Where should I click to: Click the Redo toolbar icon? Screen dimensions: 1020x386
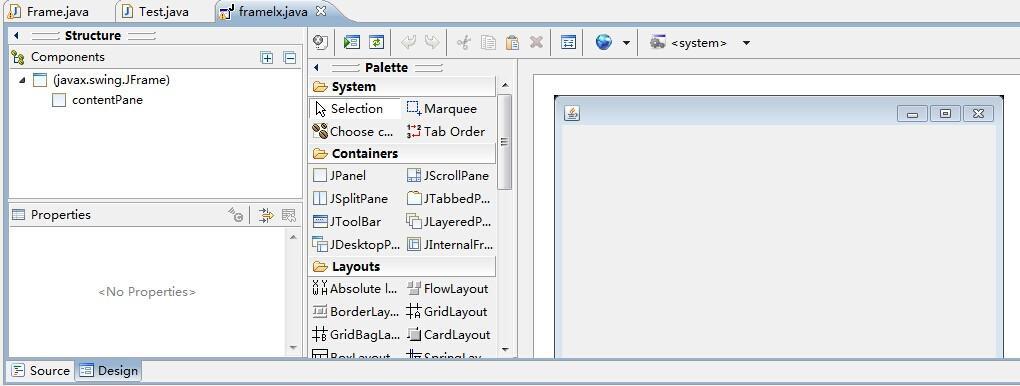(x=431, y=43)
